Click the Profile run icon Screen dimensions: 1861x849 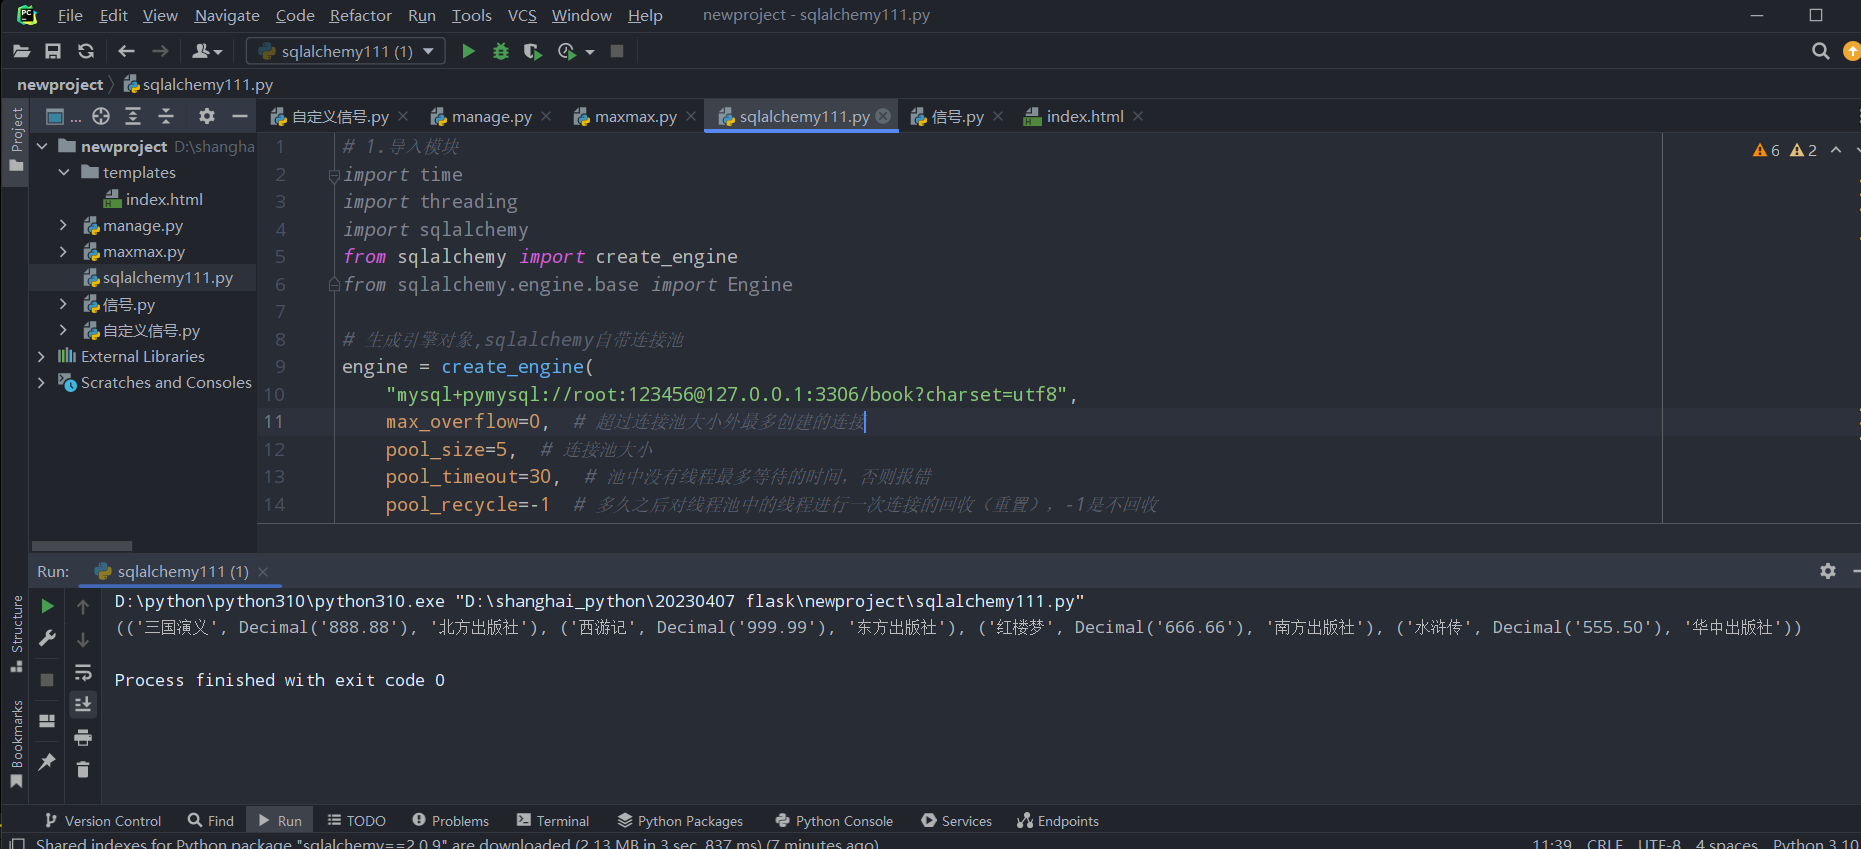coord(567,51)
